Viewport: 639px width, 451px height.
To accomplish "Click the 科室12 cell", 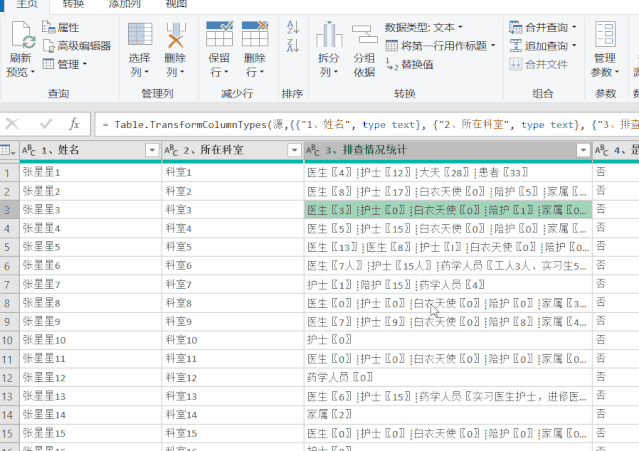I will coord(233,377).
